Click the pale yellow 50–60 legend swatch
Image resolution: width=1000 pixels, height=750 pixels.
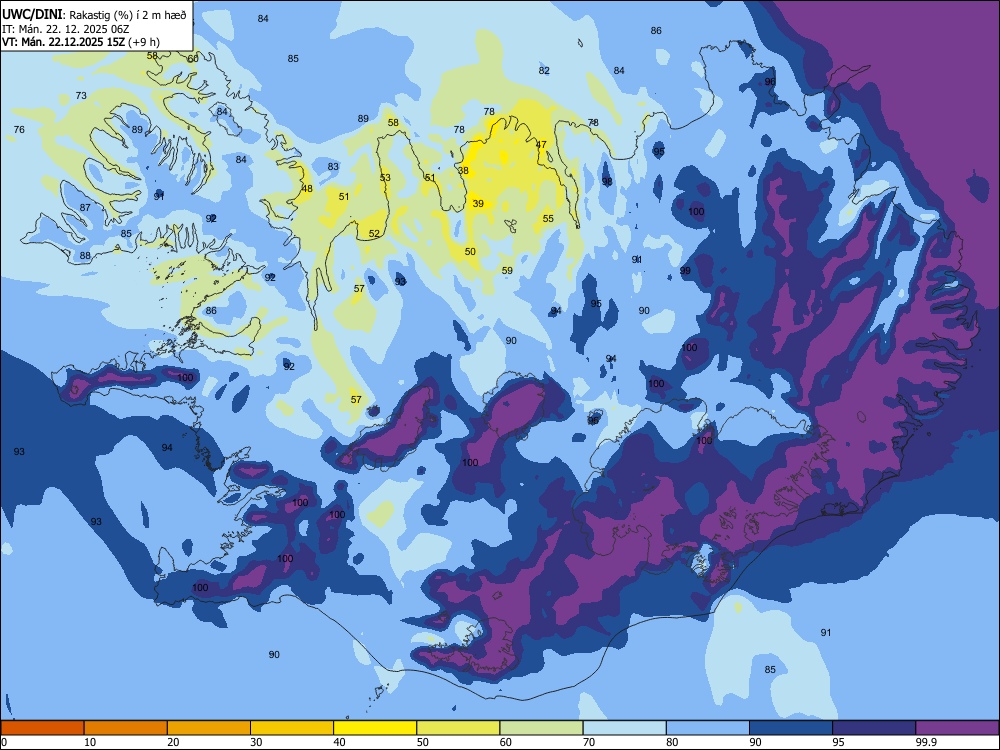(x=459, y=728)
